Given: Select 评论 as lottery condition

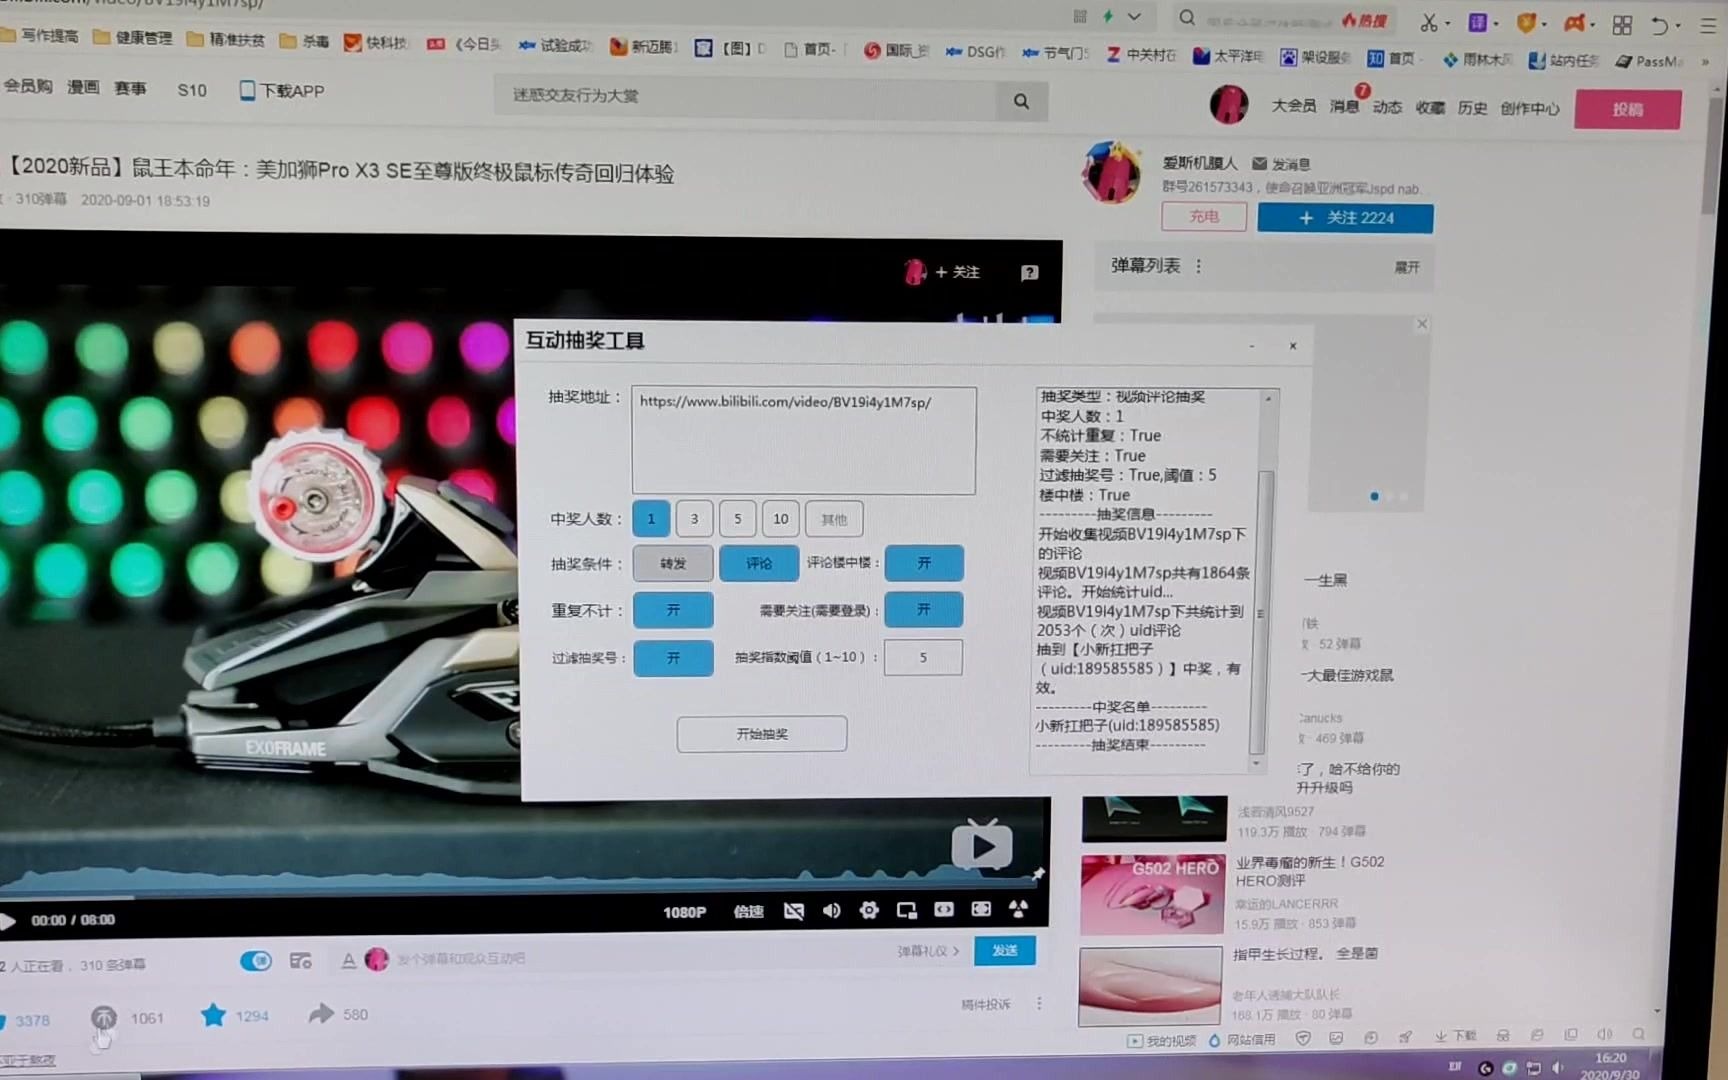Looking at the screenshot, I should [759, 564].
